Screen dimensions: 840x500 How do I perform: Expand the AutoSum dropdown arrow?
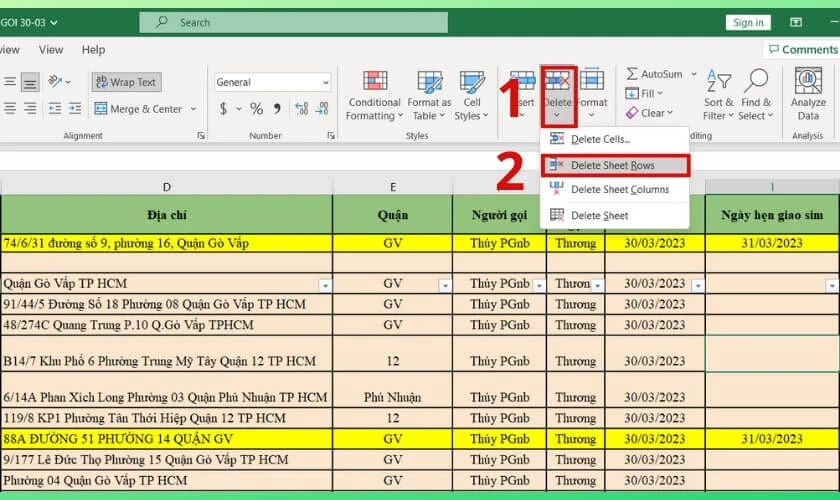click(x=694, y=74)
